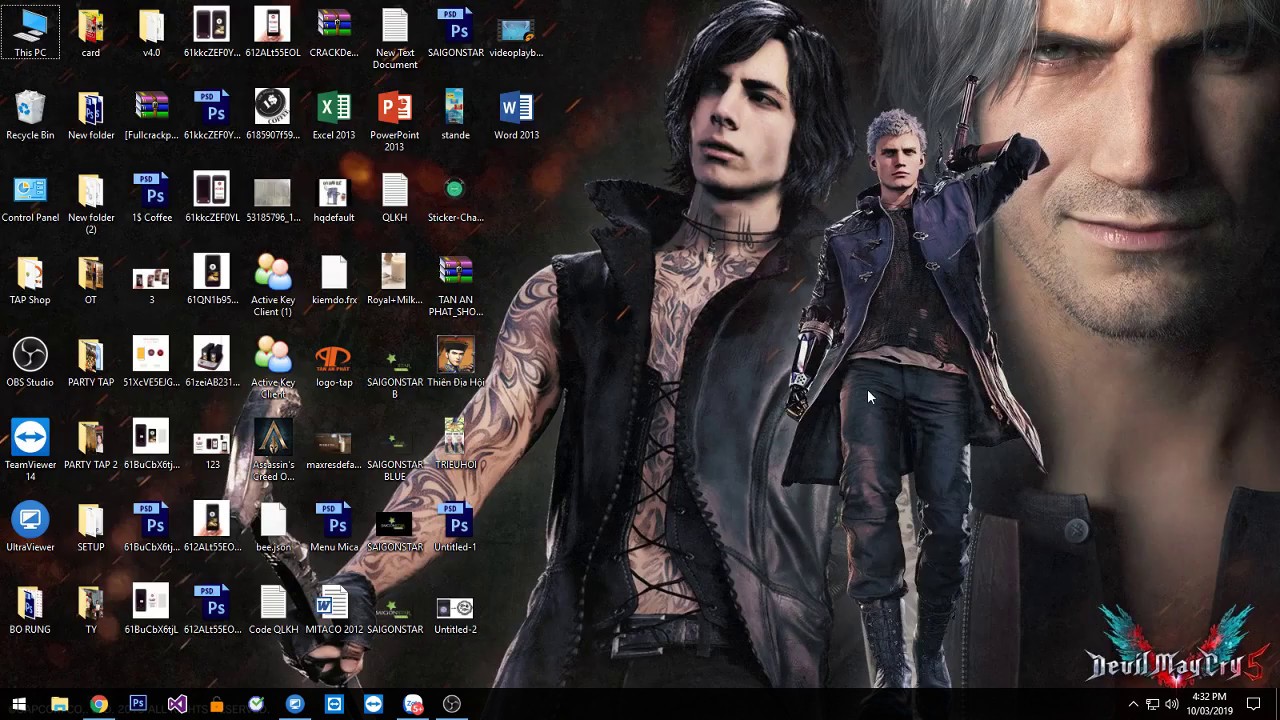
Task: Select the TRIEUHOI archive icon
Action: [455, 445]
